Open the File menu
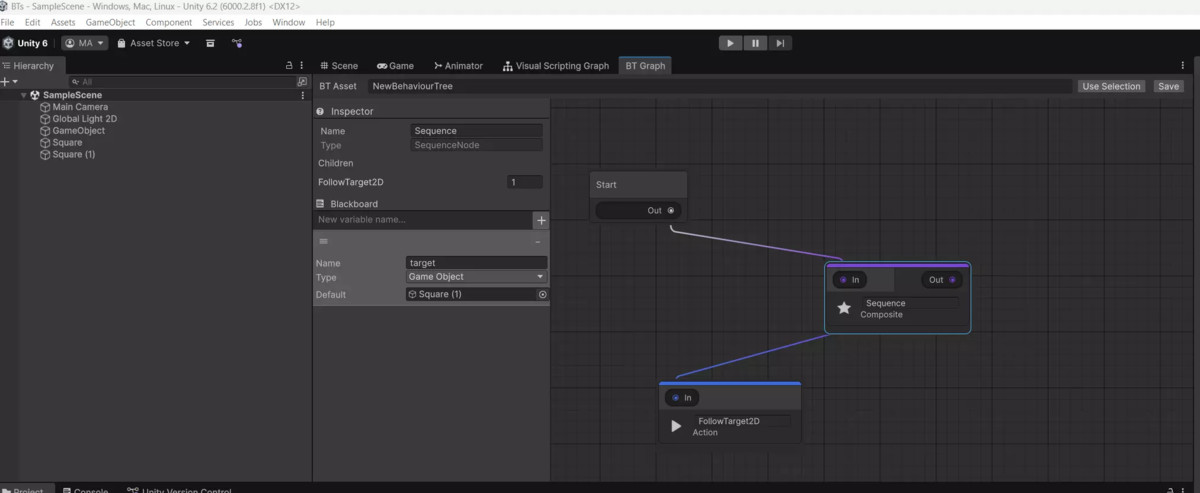 coord(8,22)
